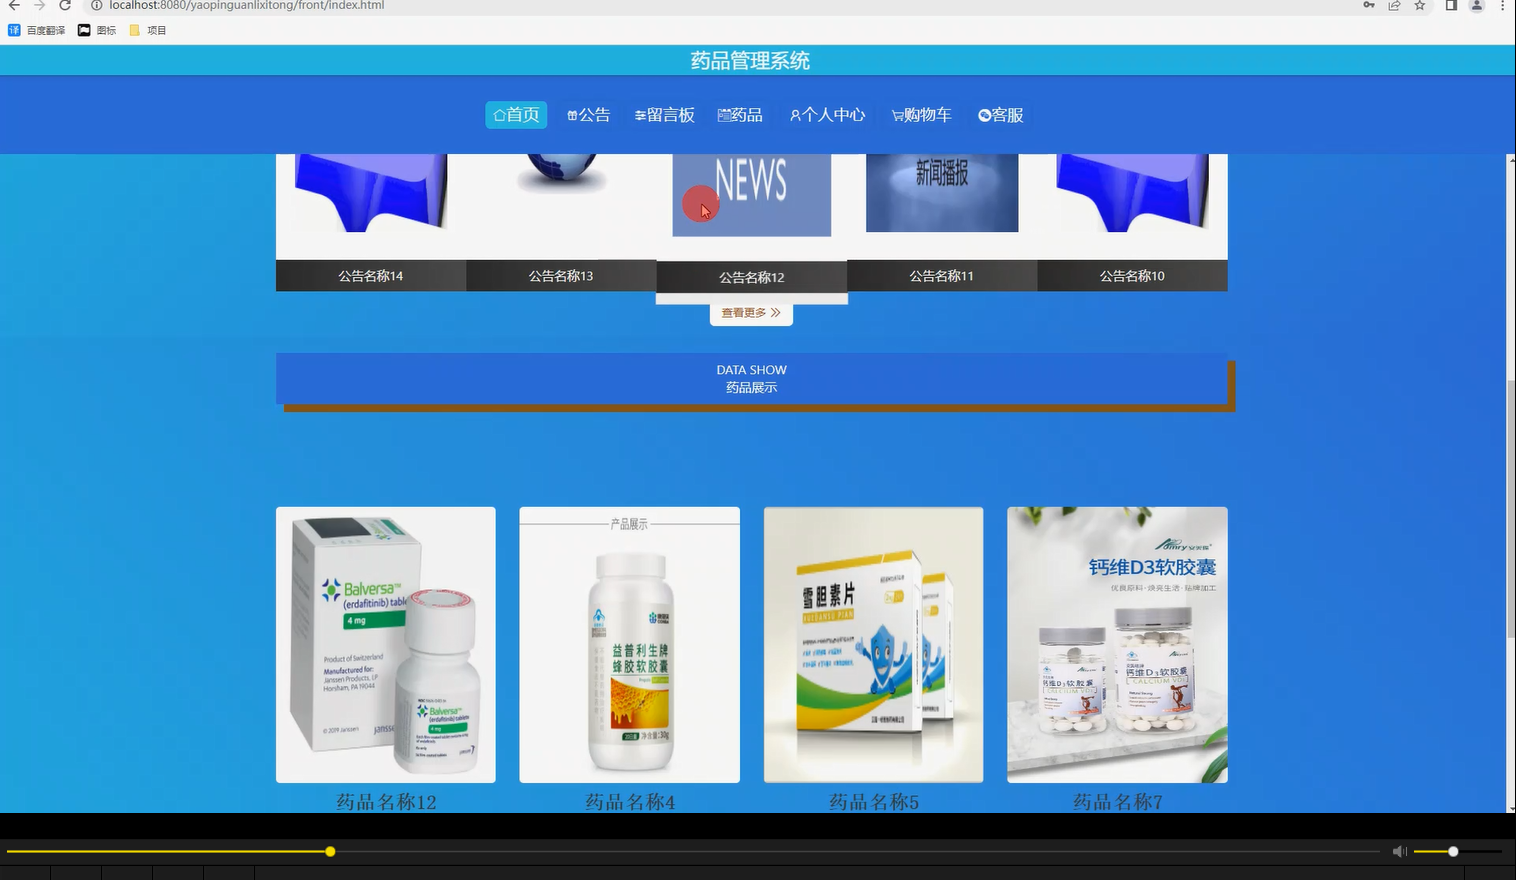Open 留言板 navigation item
This screenshot has height=880, width=1516.
[x=665, y=115]
